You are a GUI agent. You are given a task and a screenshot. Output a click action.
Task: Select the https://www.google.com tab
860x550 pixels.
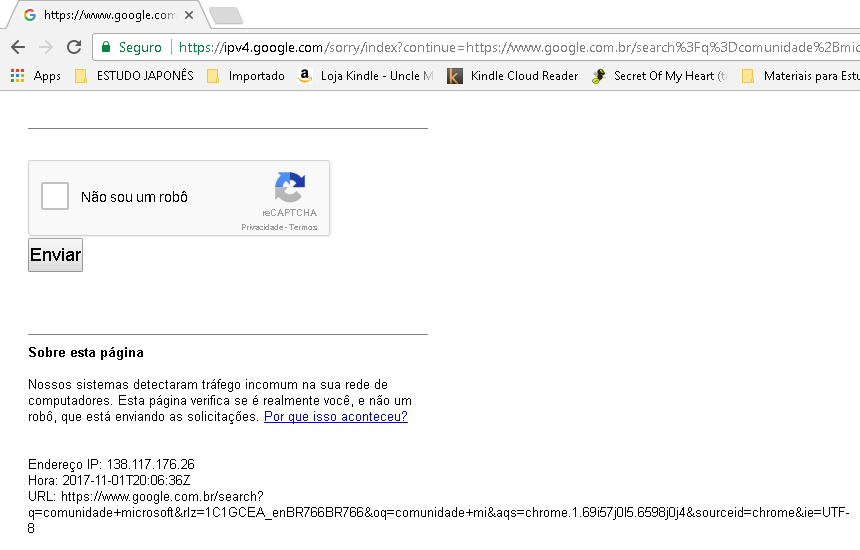(108, 15)
